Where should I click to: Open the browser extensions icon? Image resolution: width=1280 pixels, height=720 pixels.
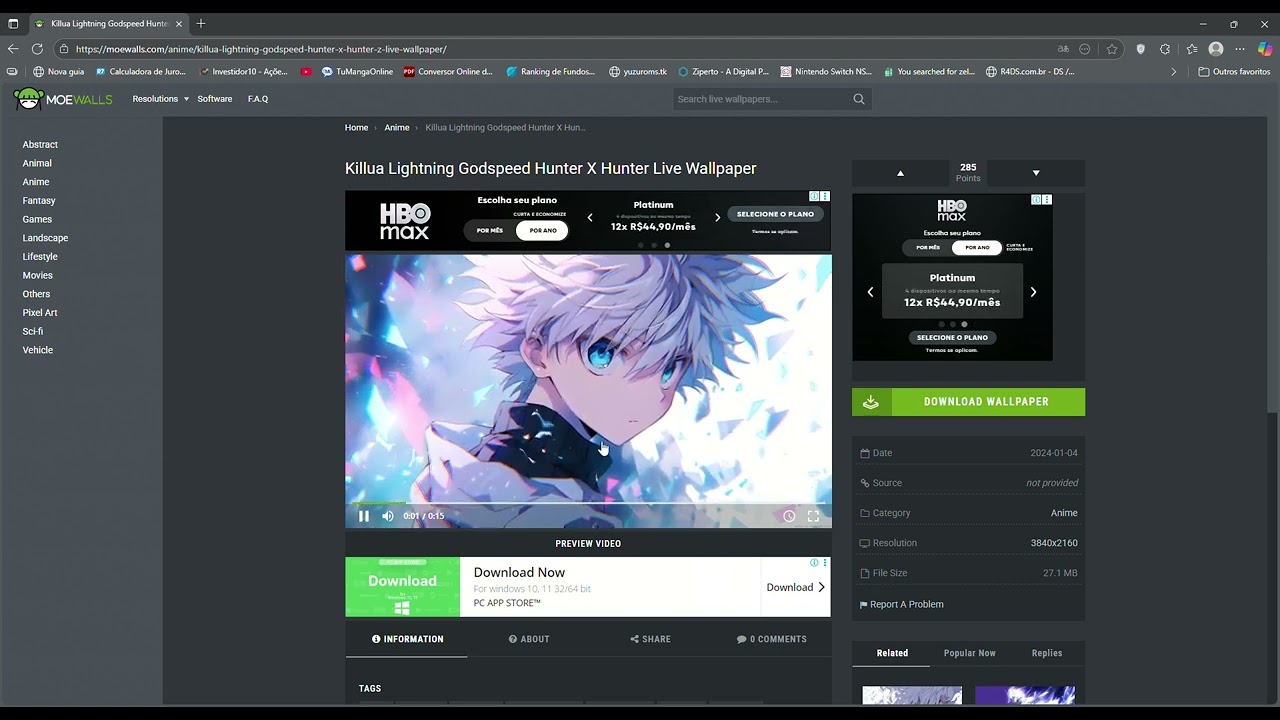click(x=1165, y=49)
